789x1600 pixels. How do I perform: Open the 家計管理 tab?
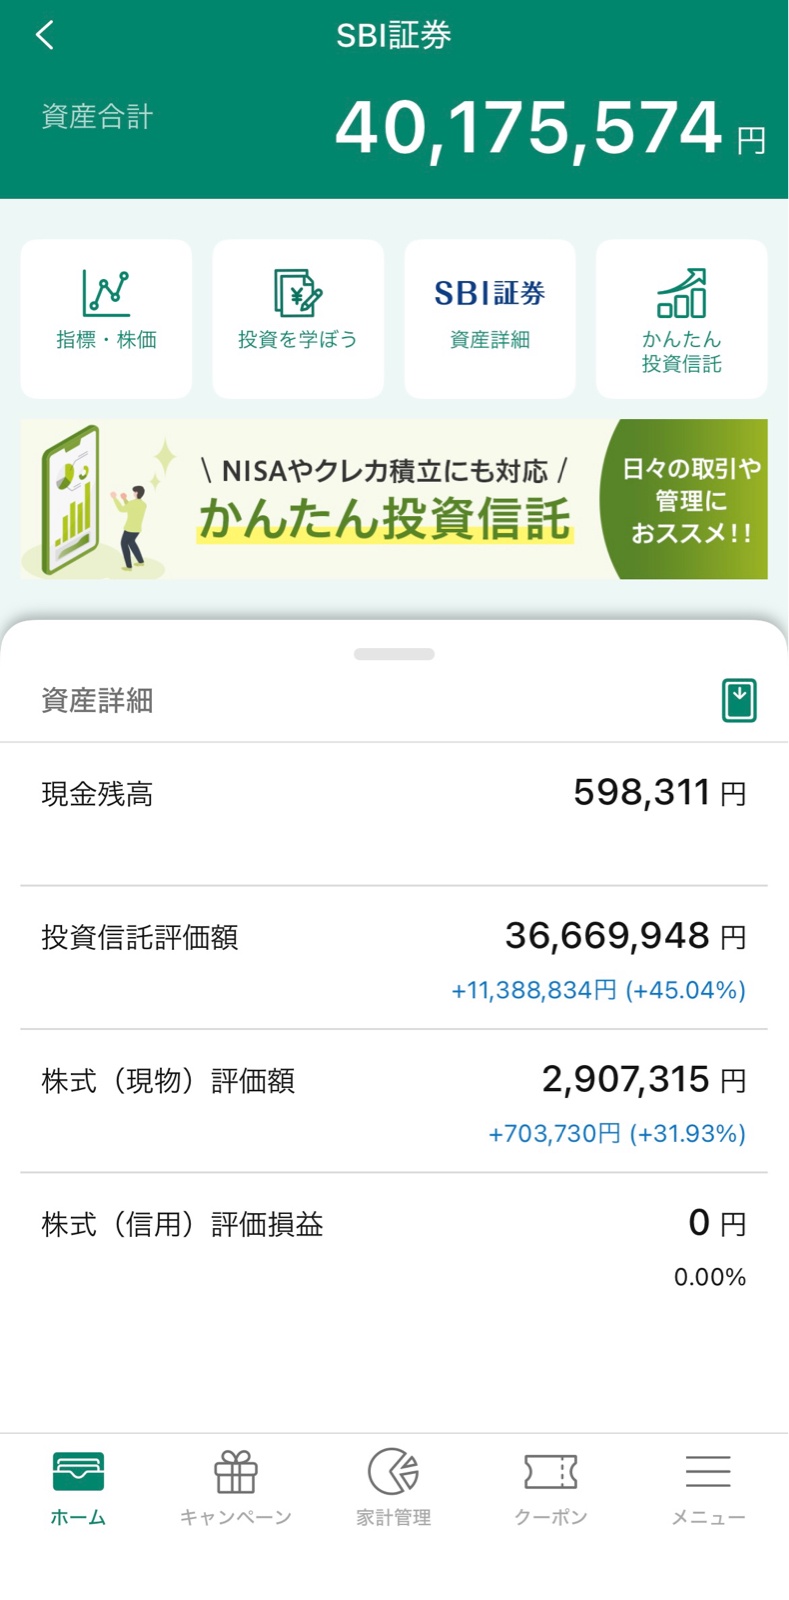(394, 1487)
